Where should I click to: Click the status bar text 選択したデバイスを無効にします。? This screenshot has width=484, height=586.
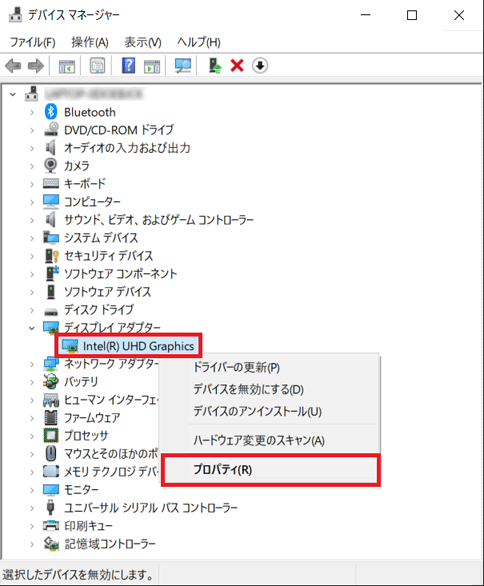tap(78, 574)
